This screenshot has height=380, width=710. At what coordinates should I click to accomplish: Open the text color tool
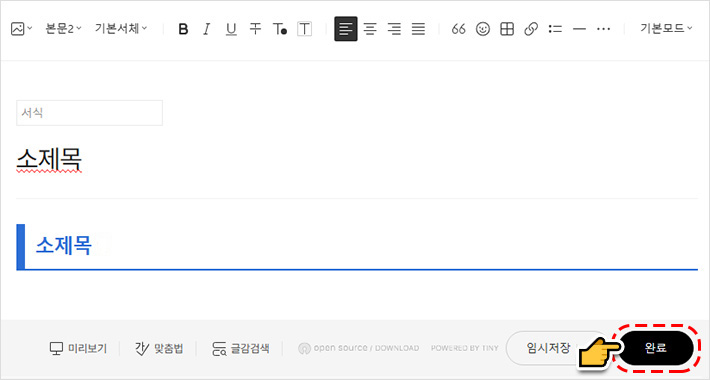(279, 29)
